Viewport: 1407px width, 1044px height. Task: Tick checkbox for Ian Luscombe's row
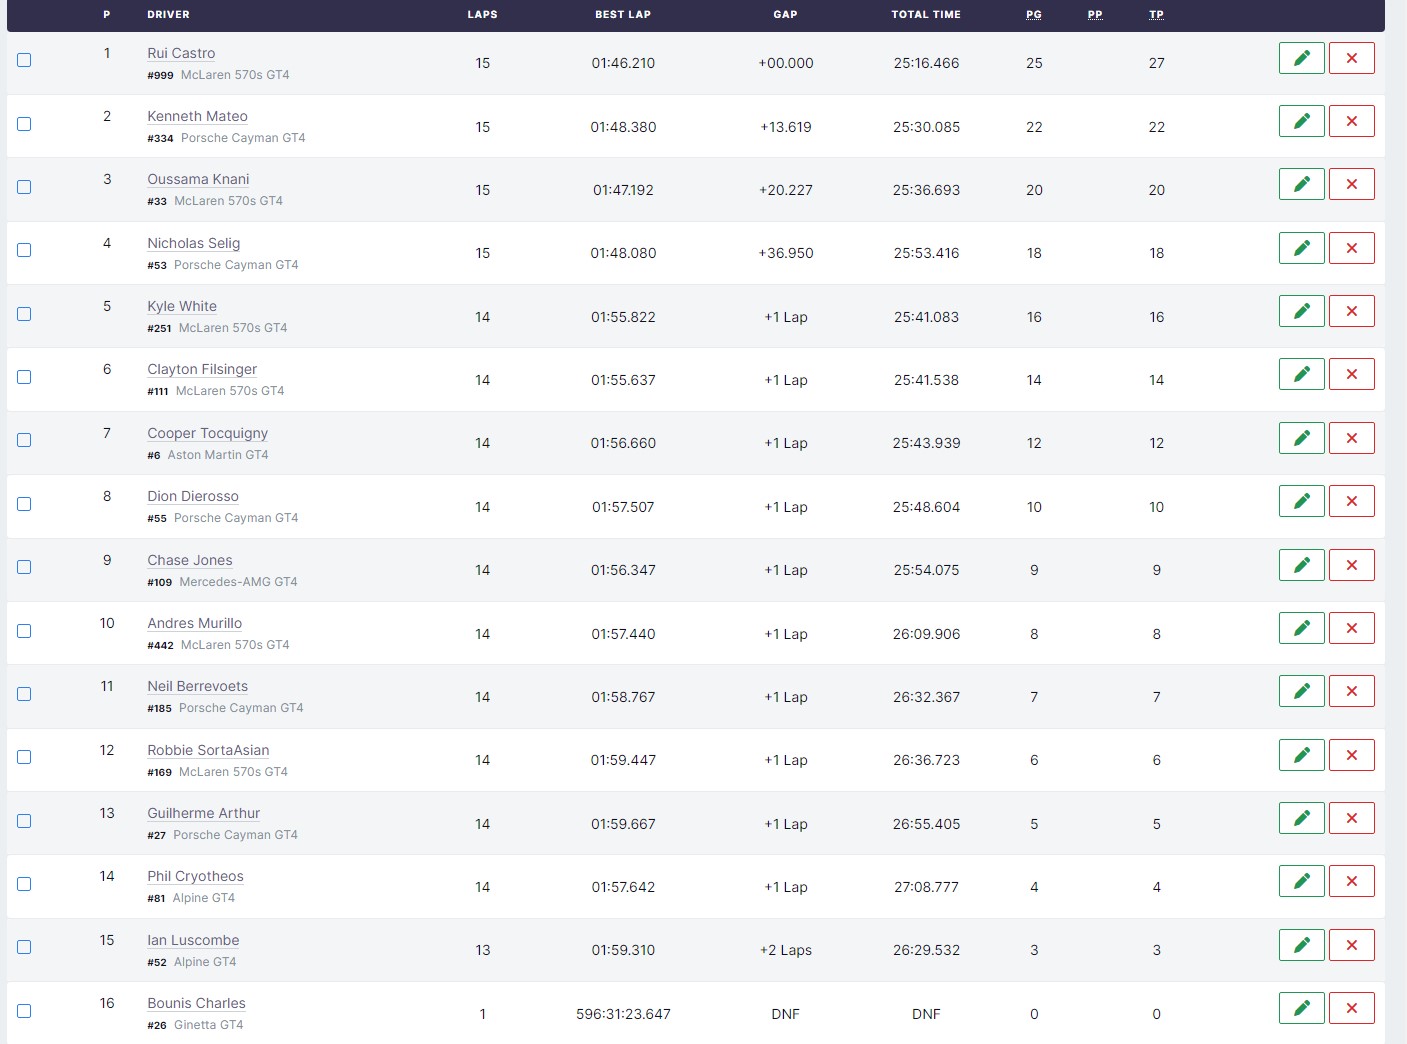(x=24, y=947)
